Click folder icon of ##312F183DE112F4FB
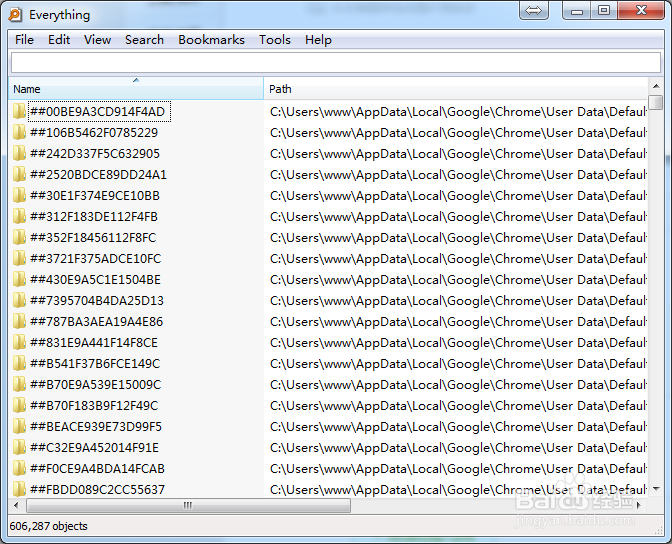Screen dimensions: 672x544 (19, 216)
